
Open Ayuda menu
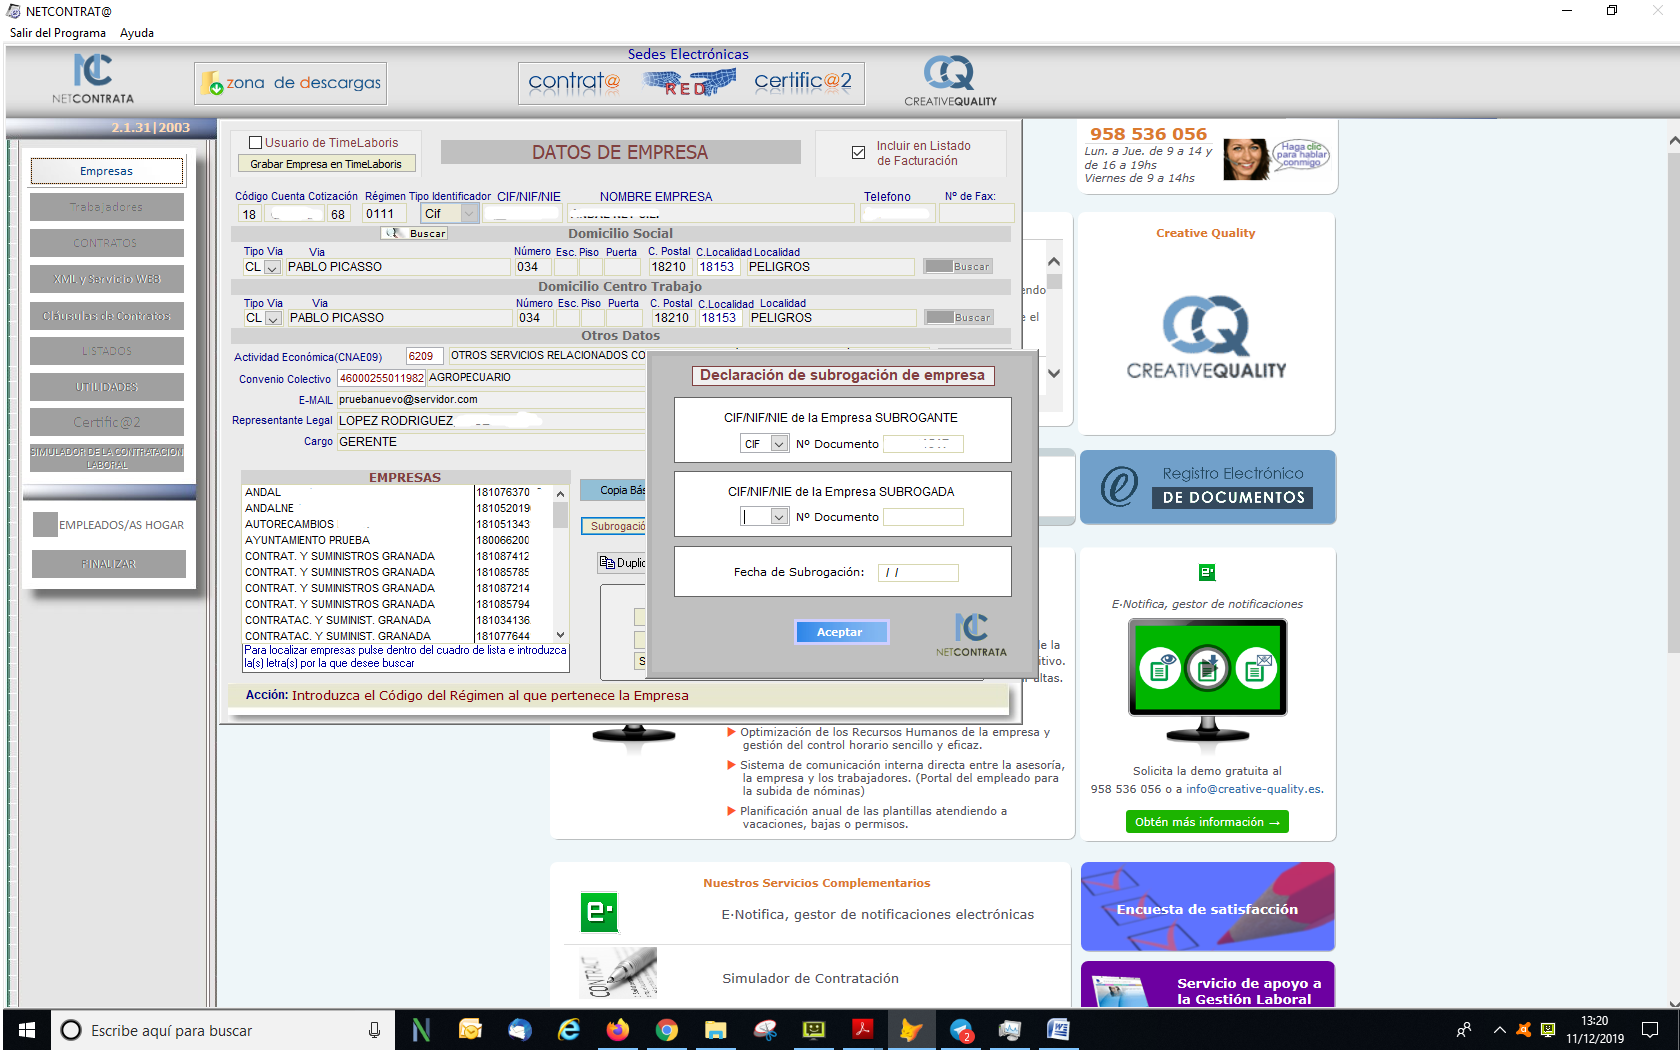(x=137, y=33)
